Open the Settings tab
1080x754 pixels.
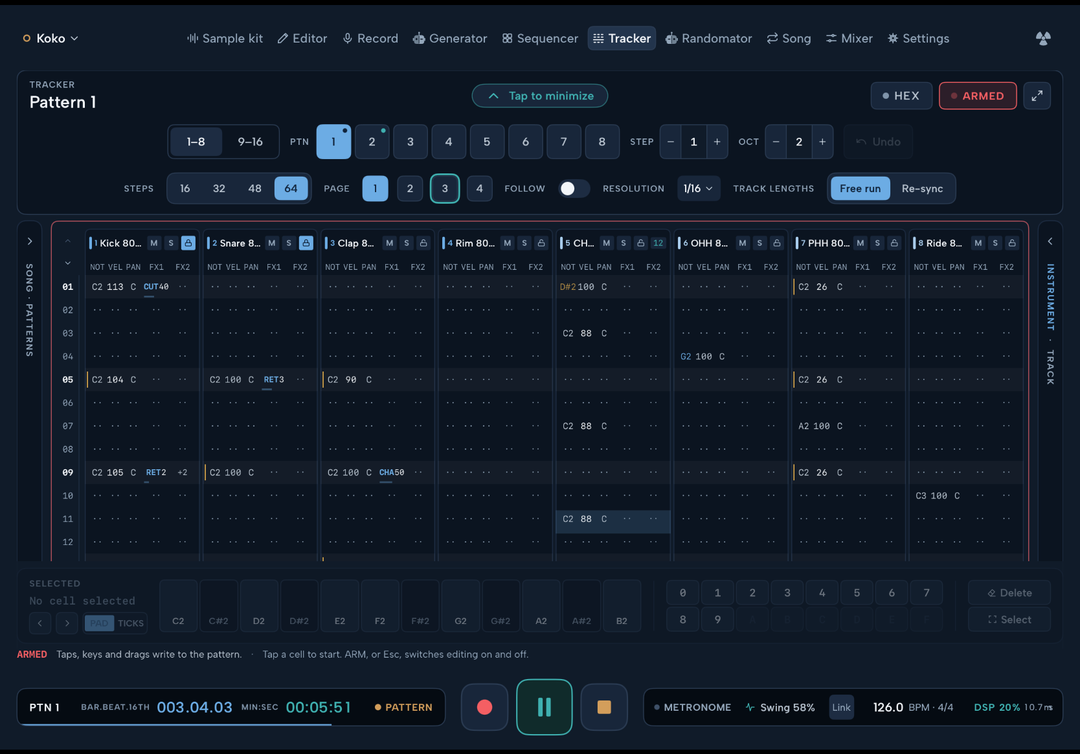(918, 39)
